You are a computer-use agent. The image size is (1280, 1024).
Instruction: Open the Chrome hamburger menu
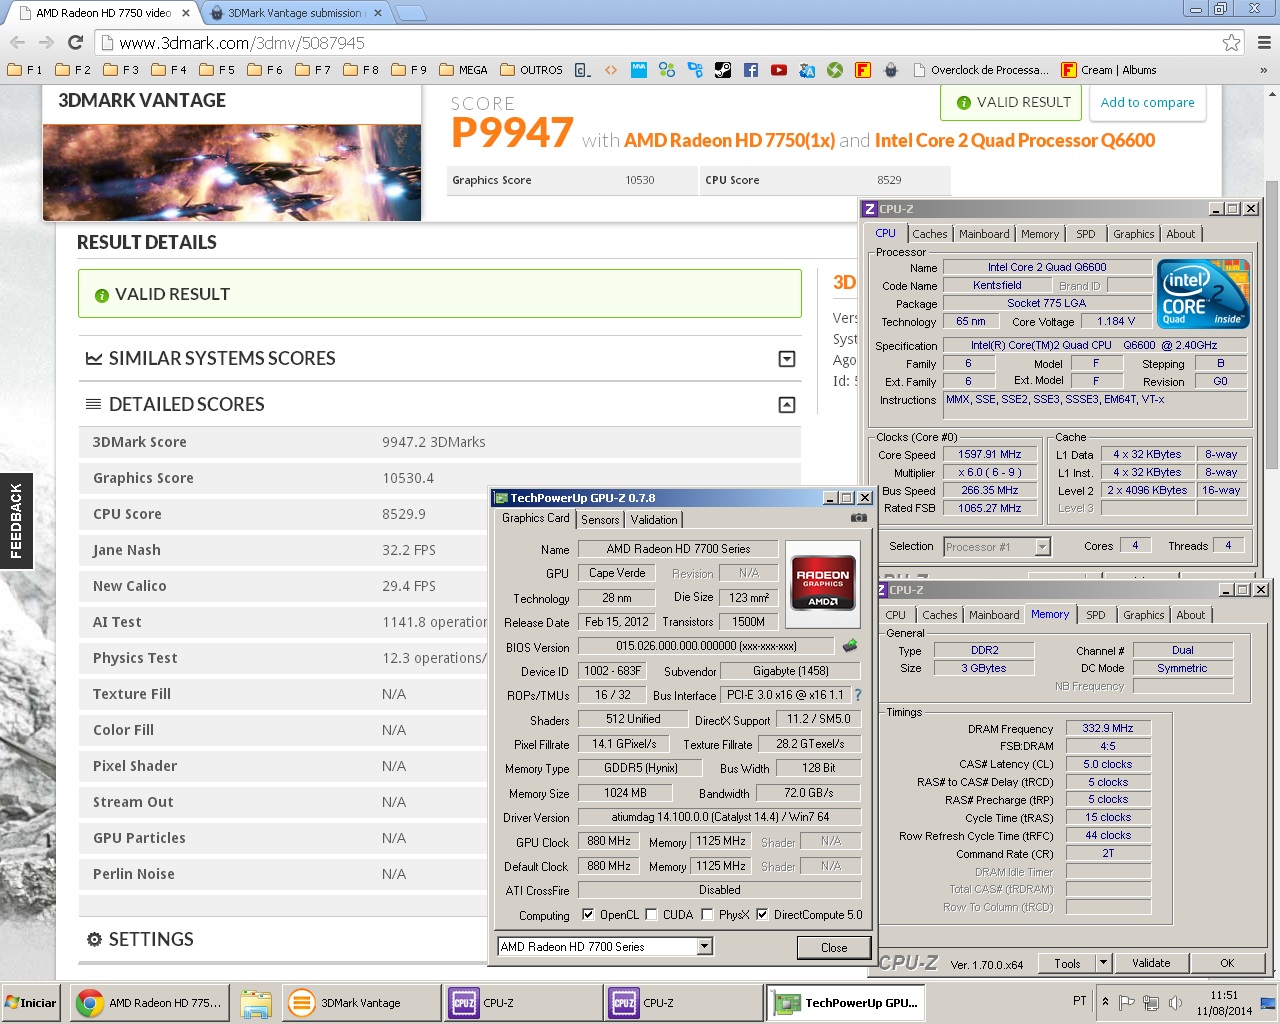click(x=1264, y=42)
